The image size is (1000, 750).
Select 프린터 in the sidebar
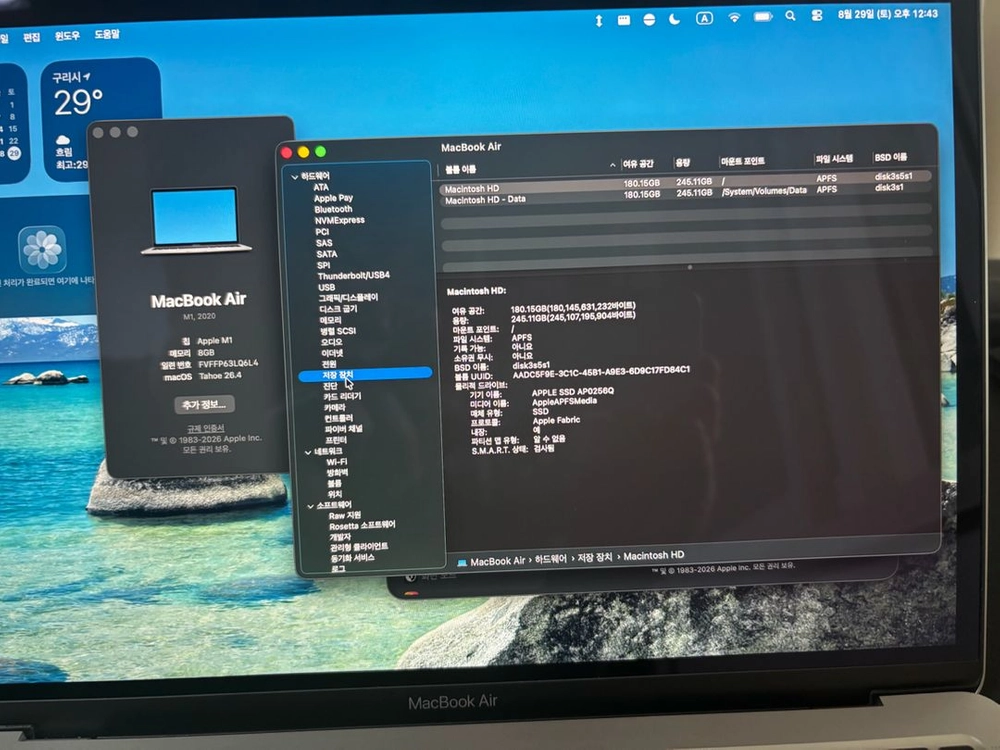(336, 440)
